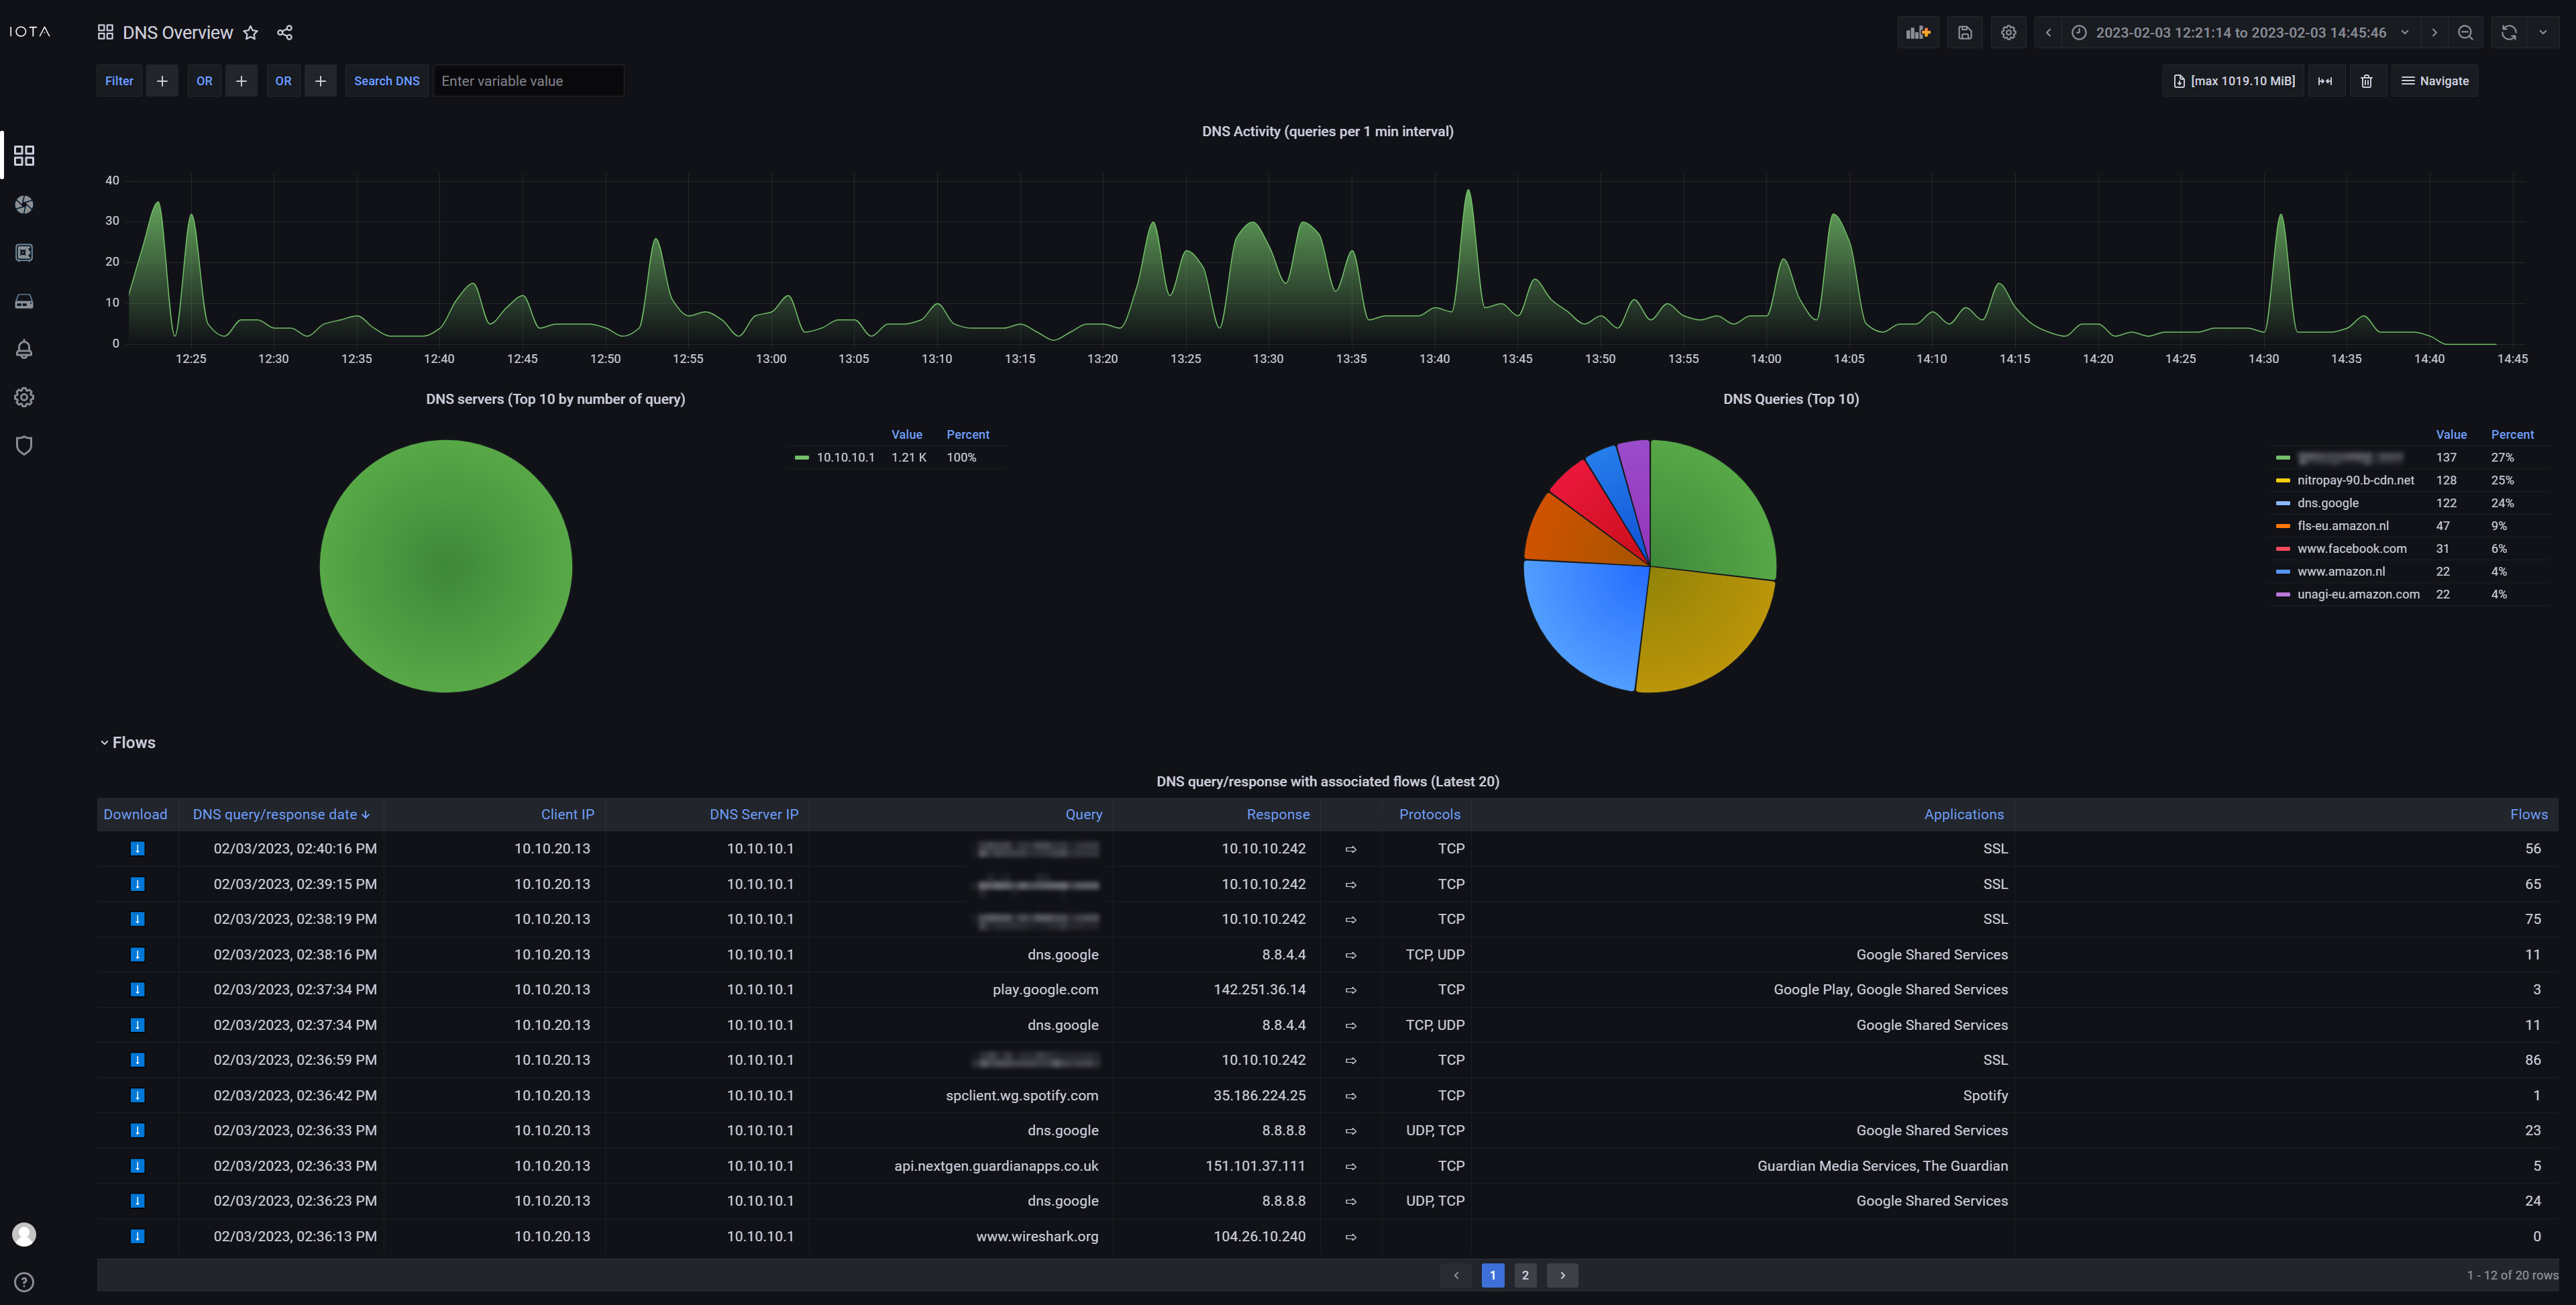Viewport: 2576px width, 1305px height.
Task: Click the refresh dashboard icon
Action: click(x=2508, y=33)
